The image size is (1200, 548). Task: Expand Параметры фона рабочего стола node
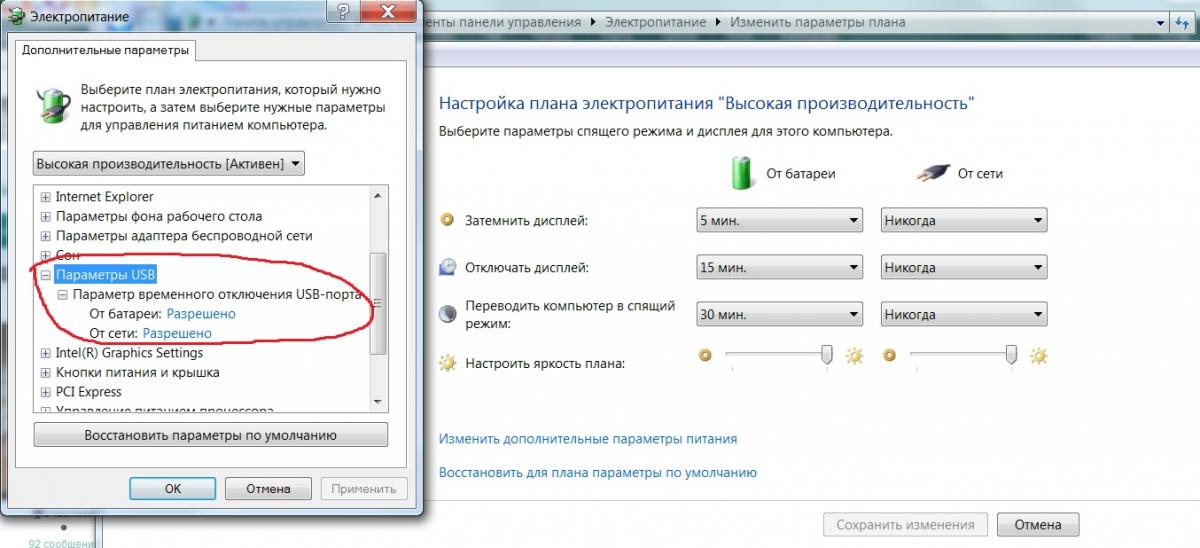click(45, 216)
